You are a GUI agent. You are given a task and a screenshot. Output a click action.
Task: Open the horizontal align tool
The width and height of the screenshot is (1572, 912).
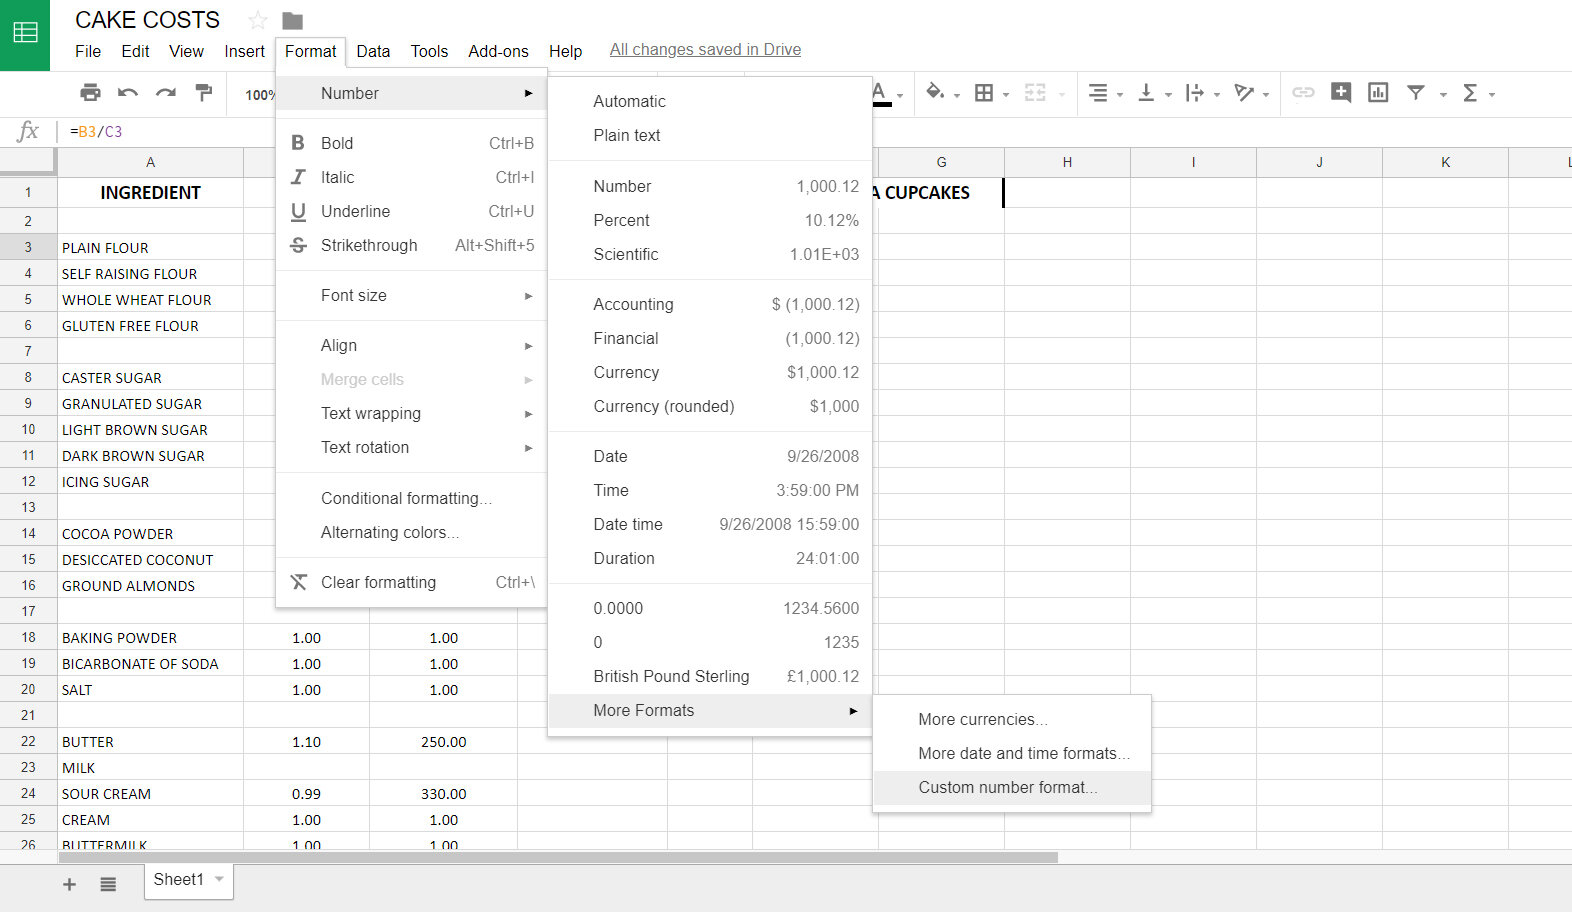tap(1098, 93)
